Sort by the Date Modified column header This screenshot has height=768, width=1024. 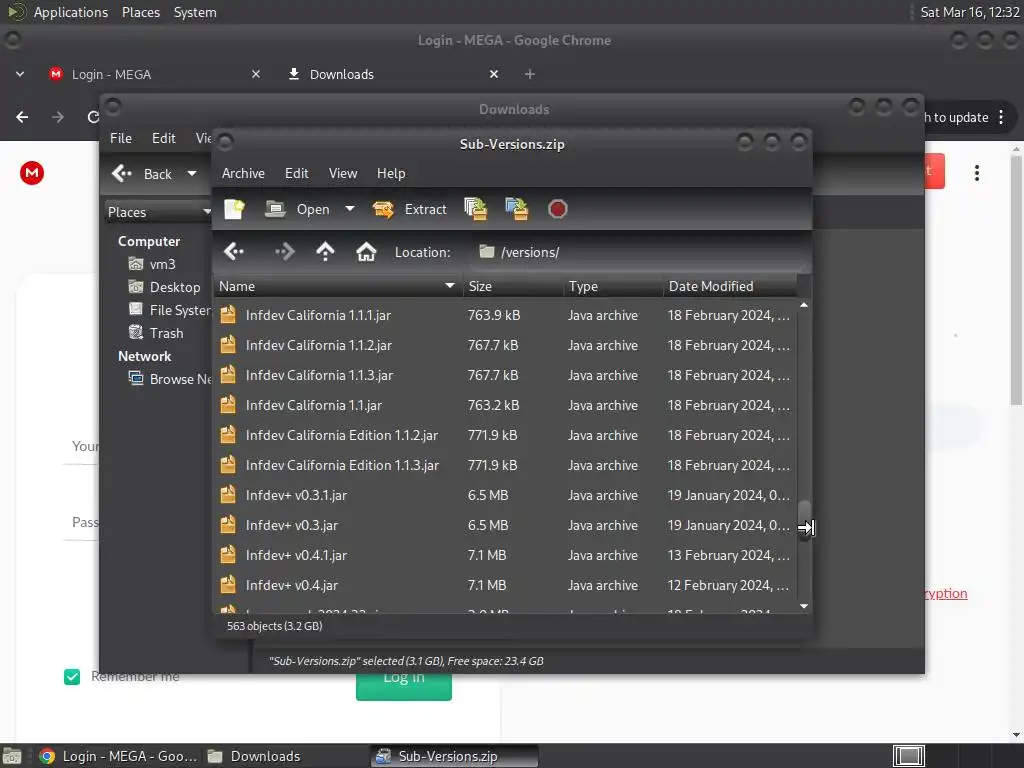coord(730,286)
